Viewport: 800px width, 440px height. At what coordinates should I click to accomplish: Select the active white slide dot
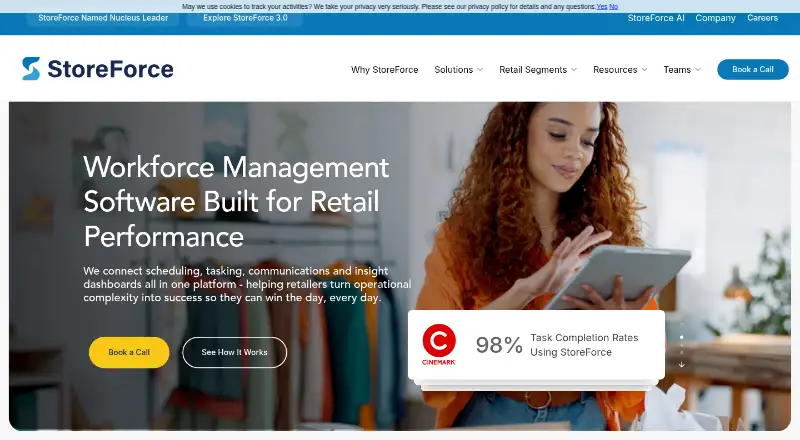click(681, 337)
